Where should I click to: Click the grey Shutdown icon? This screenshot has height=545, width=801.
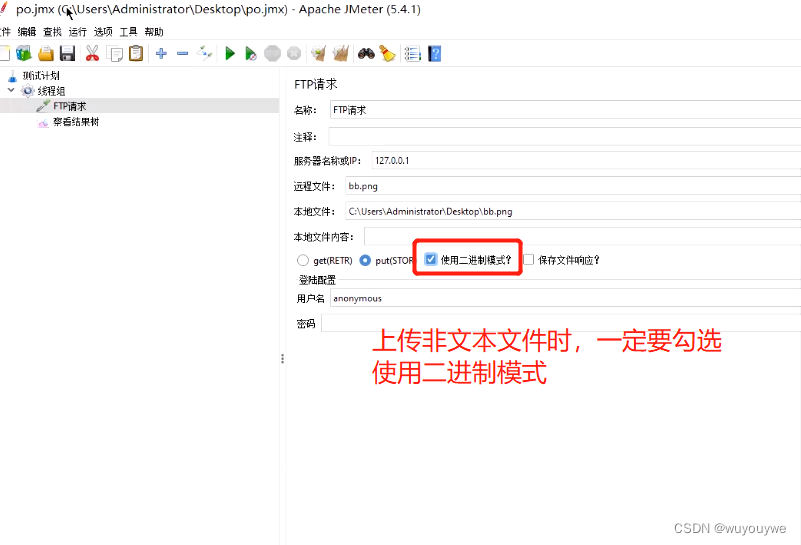click(x=294, y=53)
